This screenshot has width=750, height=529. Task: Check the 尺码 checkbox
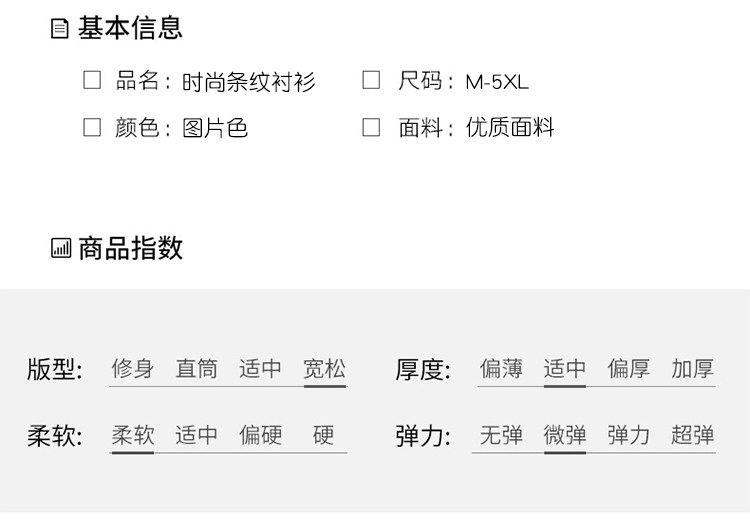pyautogui.click(x=371, y=80)
